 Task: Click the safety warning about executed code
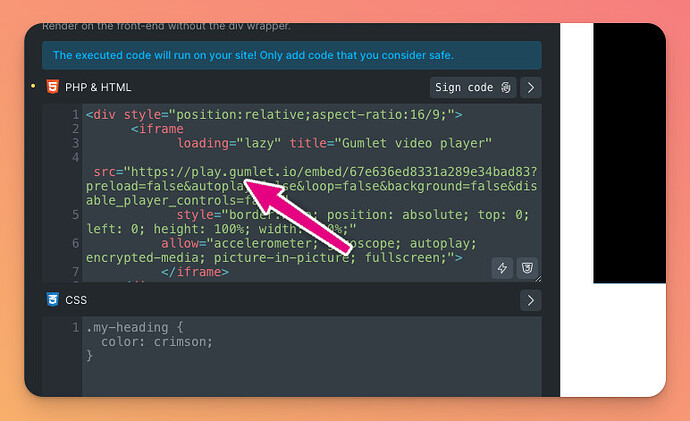click(x=292, y=55)
